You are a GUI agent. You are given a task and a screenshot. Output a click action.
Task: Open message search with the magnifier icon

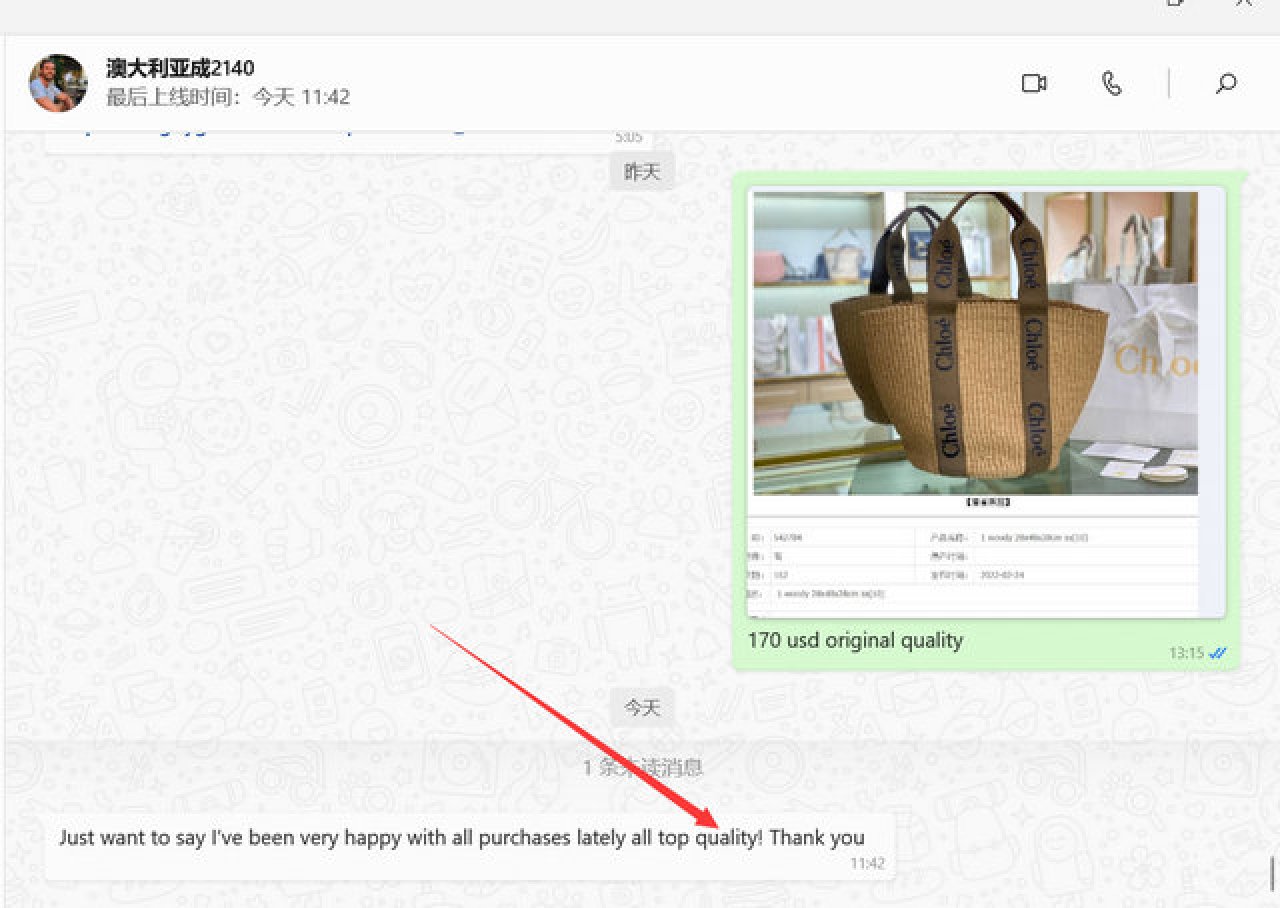(x=1226, y=84)
